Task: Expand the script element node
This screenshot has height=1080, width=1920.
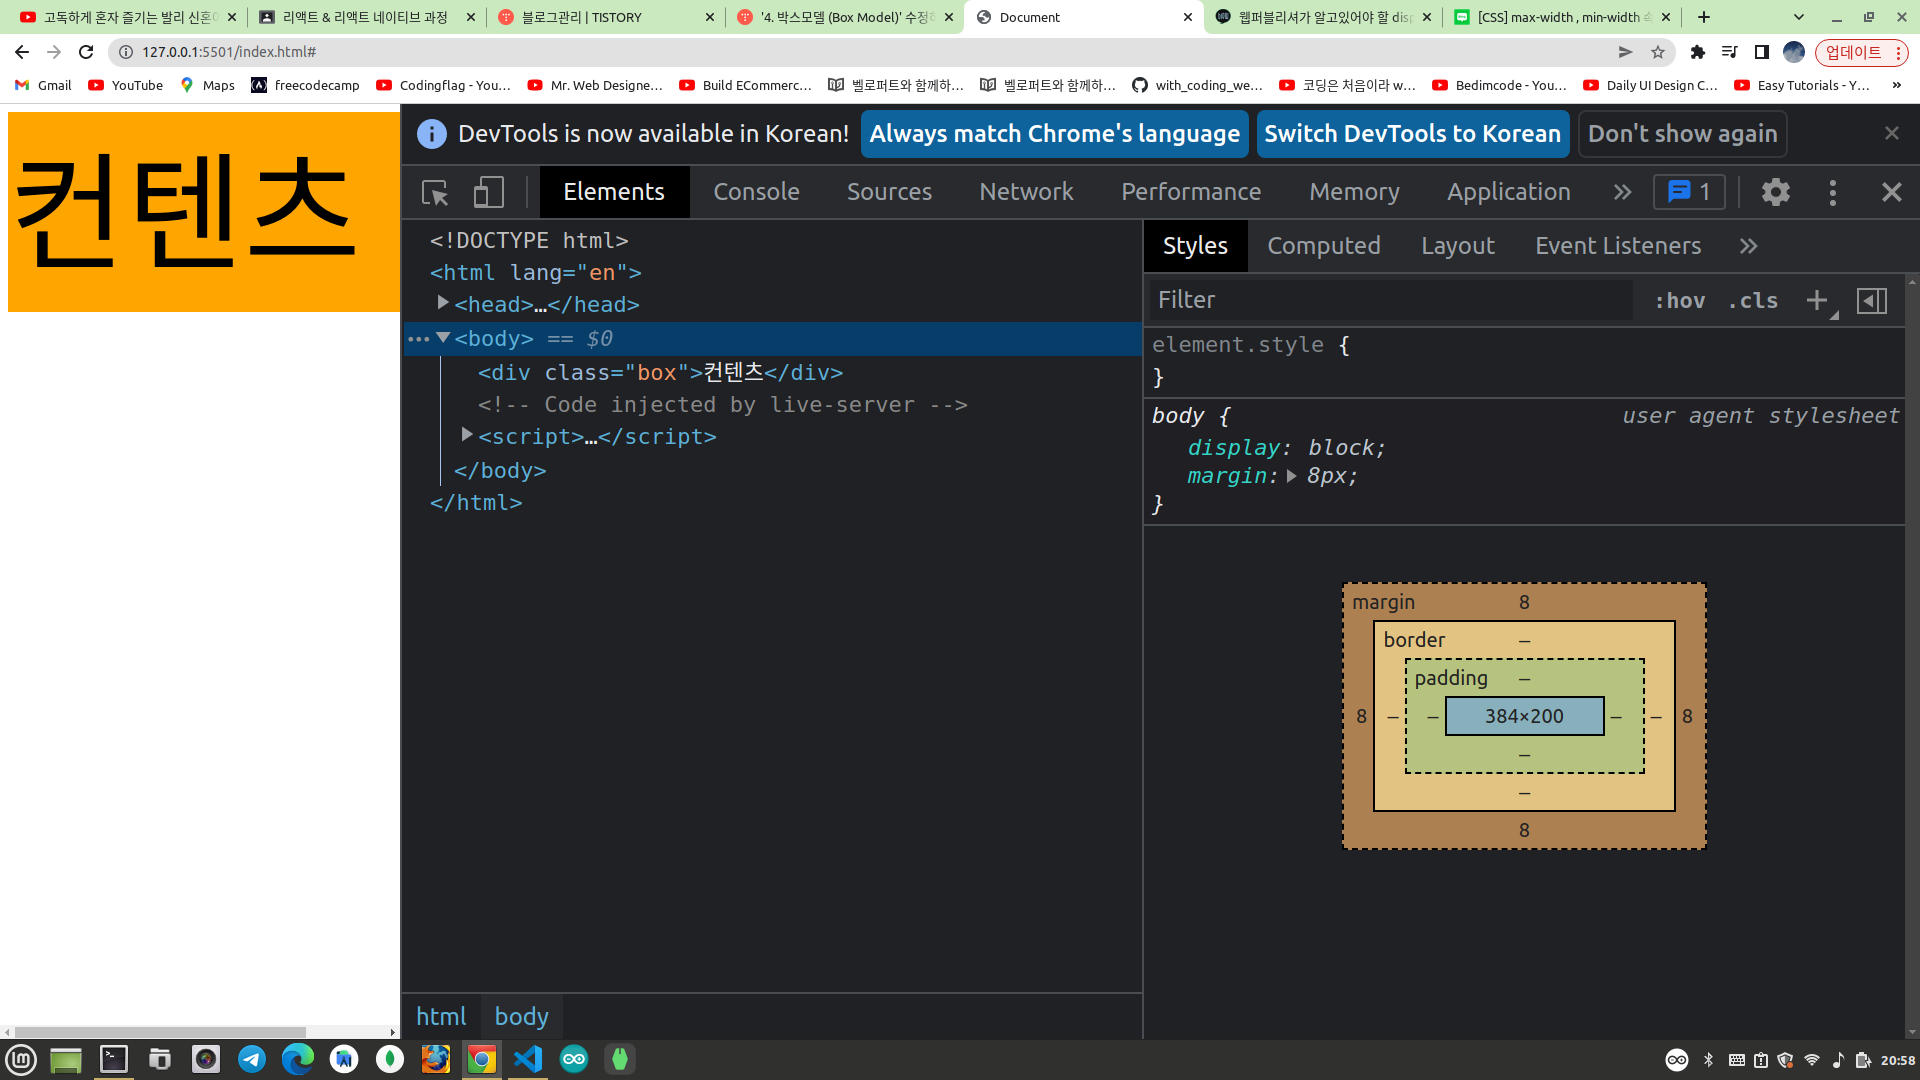Action: [x=467, y=435]
